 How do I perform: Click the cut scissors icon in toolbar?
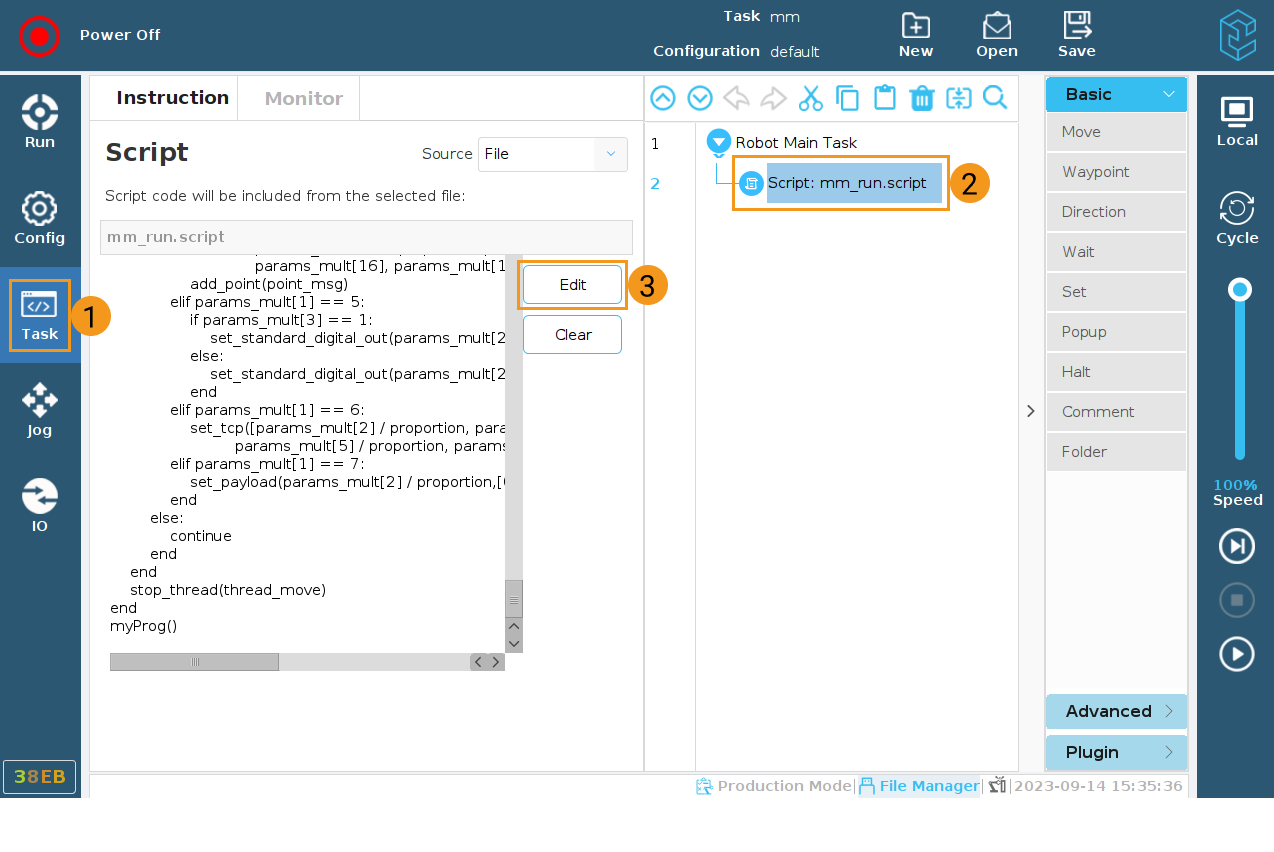[810, 98]
